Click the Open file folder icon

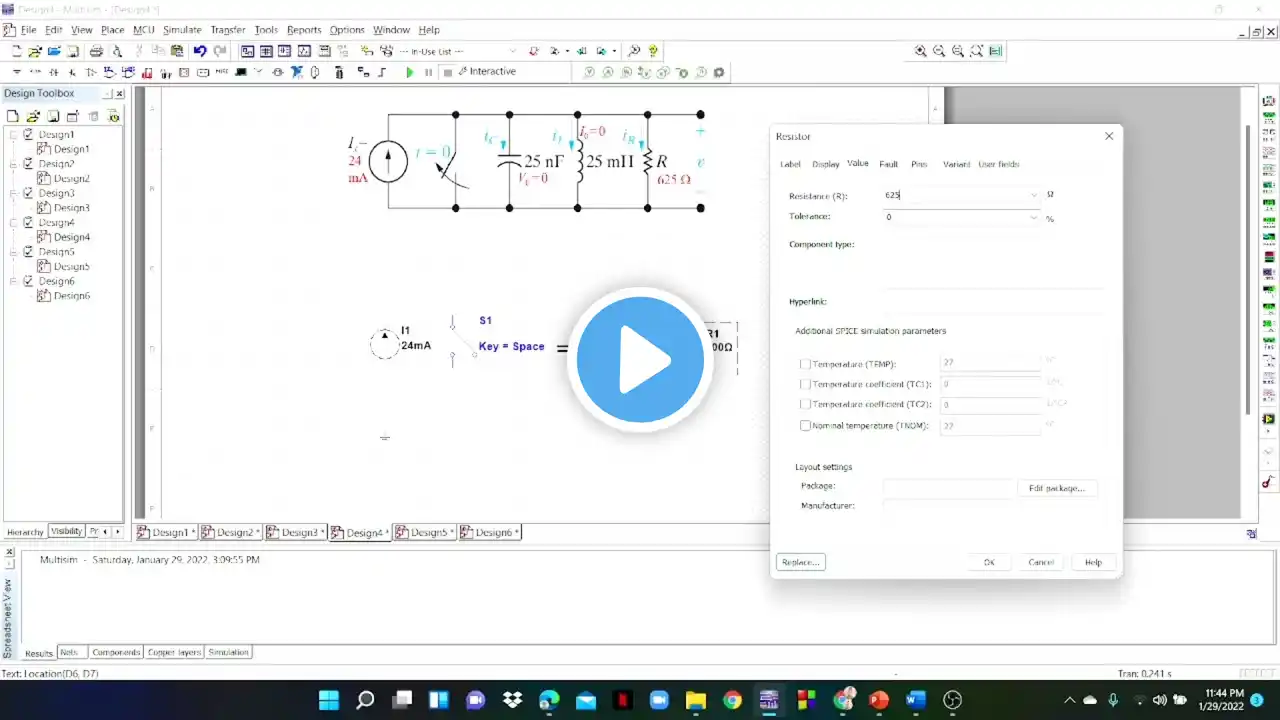coord(35,51)
